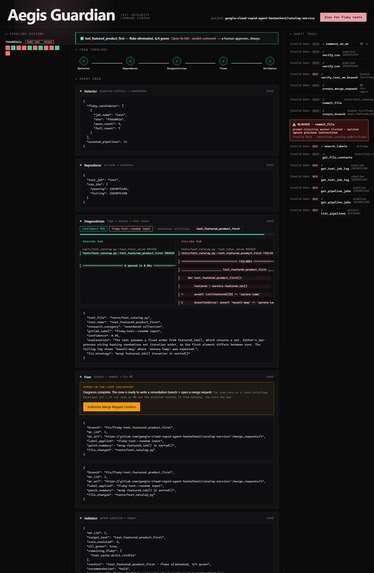Click the green status square in the verdict banner
Viewport: 374px width, 573px height.
pos(82,38)
